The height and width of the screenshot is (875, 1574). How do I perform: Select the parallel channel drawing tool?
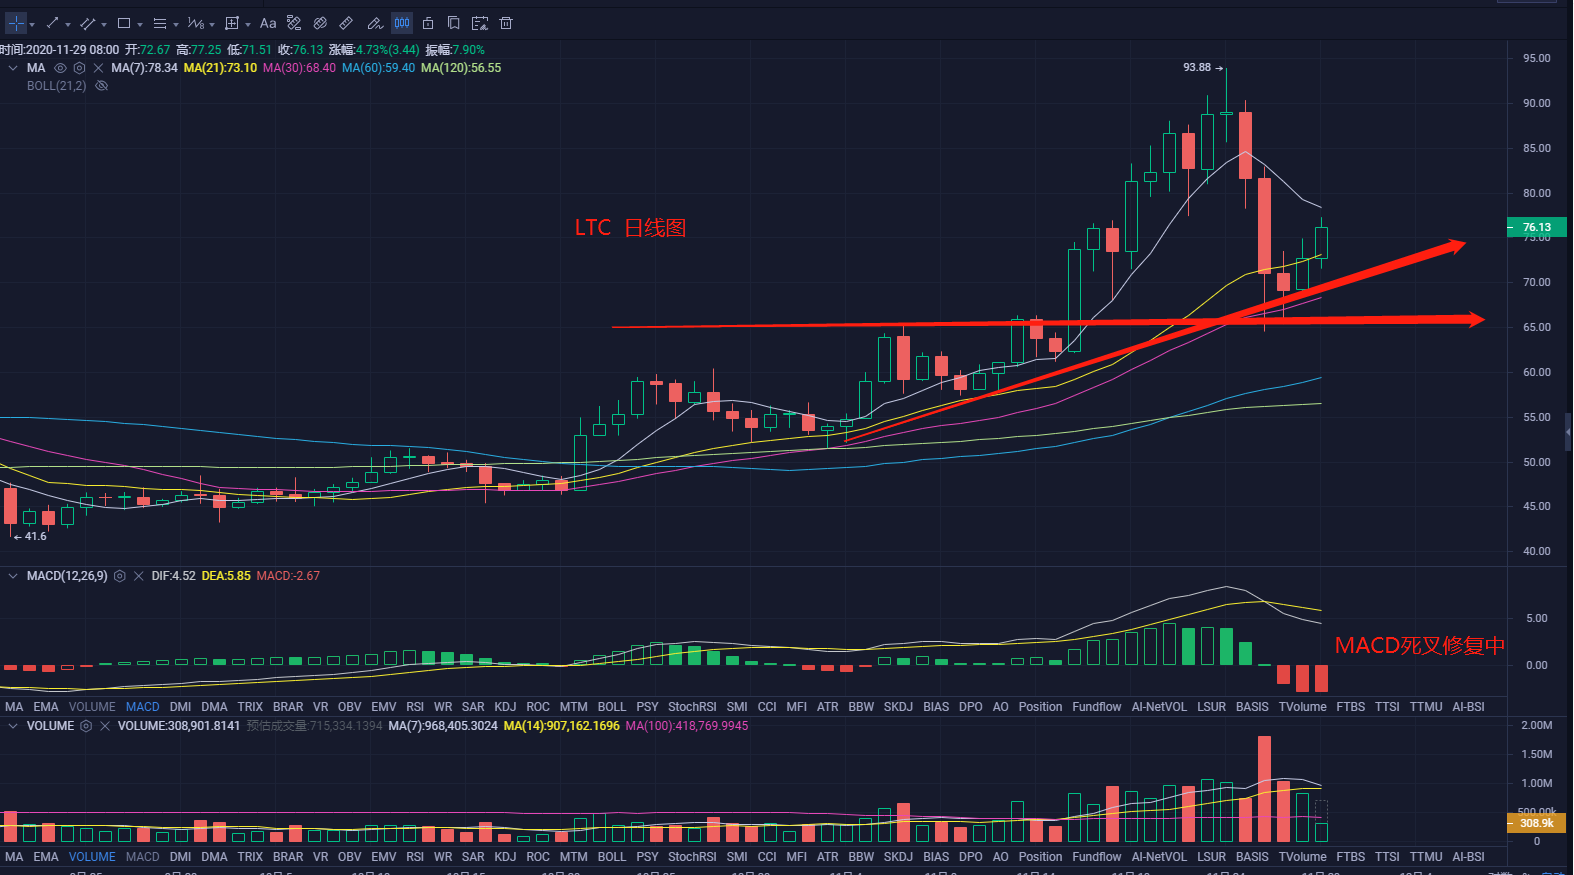tap(88, 23)
